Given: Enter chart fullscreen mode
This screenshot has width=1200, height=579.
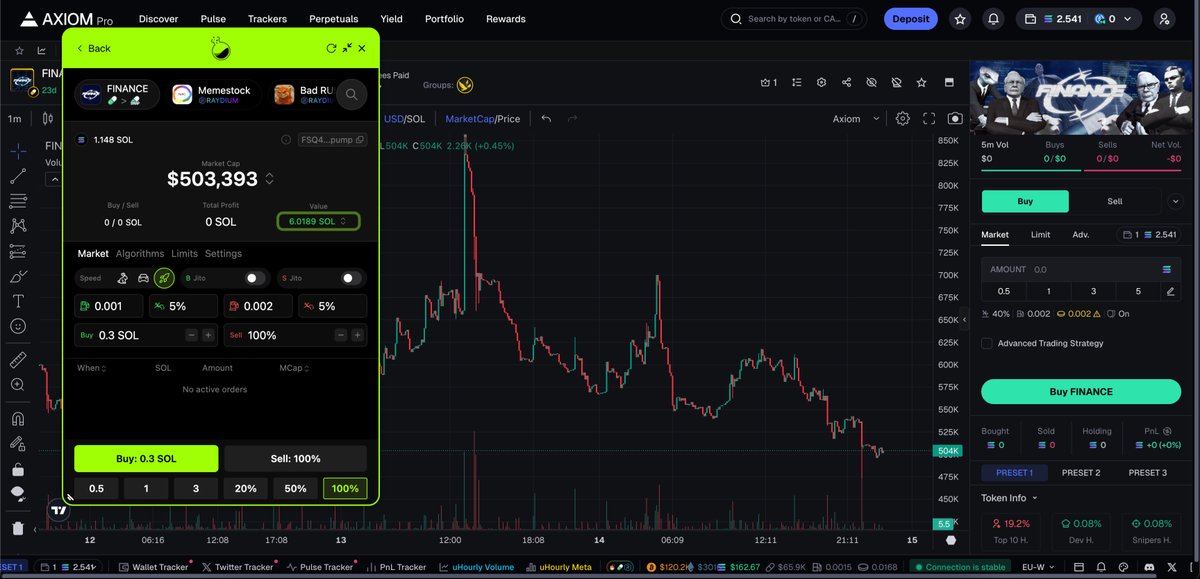Looking at the screenshot, I should coord(929,118).
